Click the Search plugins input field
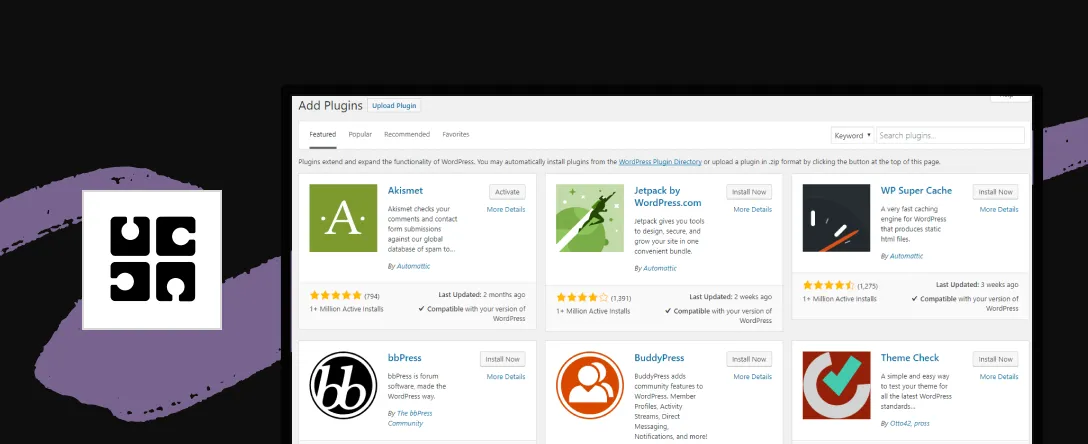The width and height of the screenshot is (1088, 444). tap(950, 135)
